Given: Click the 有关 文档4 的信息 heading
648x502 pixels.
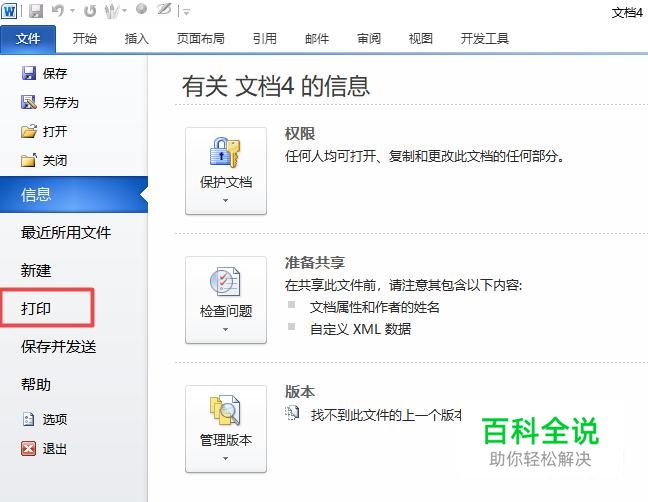Looking at the screenshot, I should 276,86.
